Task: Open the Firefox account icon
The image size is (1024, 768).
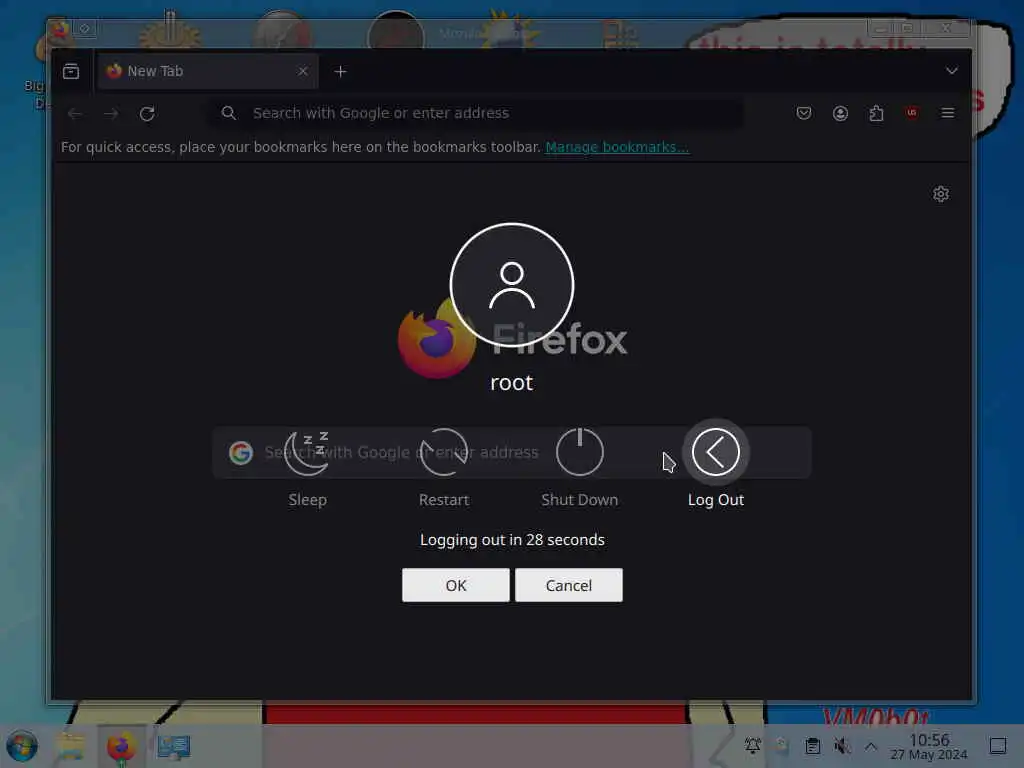Action: coord(840,113)
